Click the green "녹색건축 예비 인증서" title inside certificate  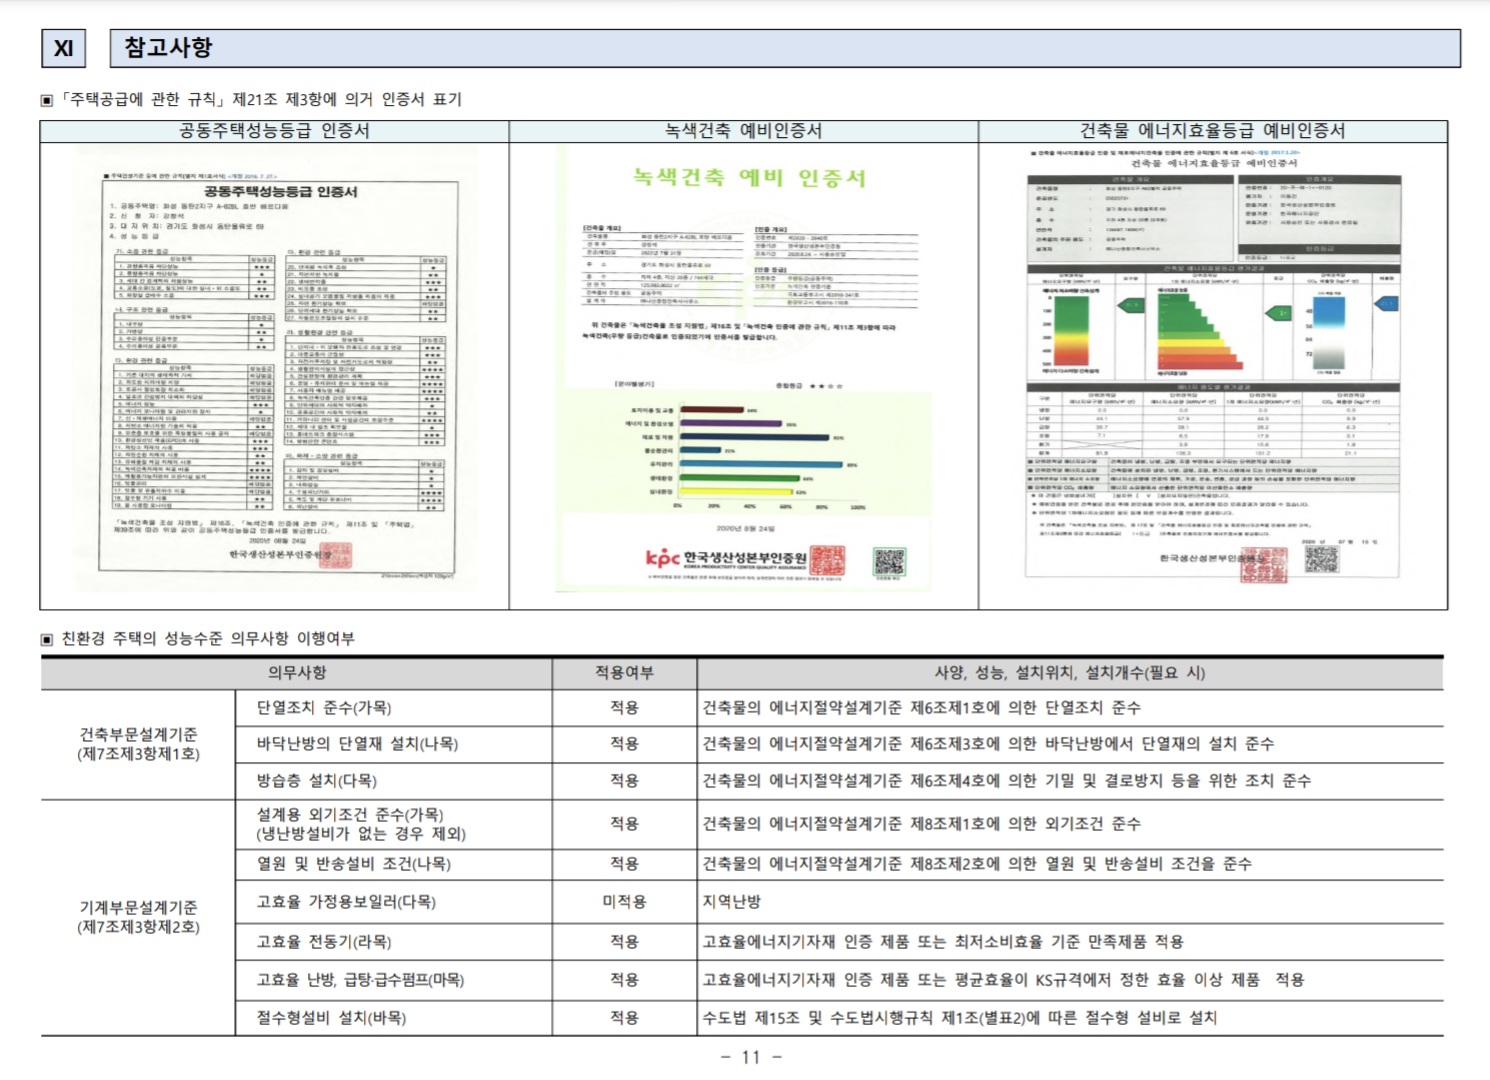click(x=749, y=178)
